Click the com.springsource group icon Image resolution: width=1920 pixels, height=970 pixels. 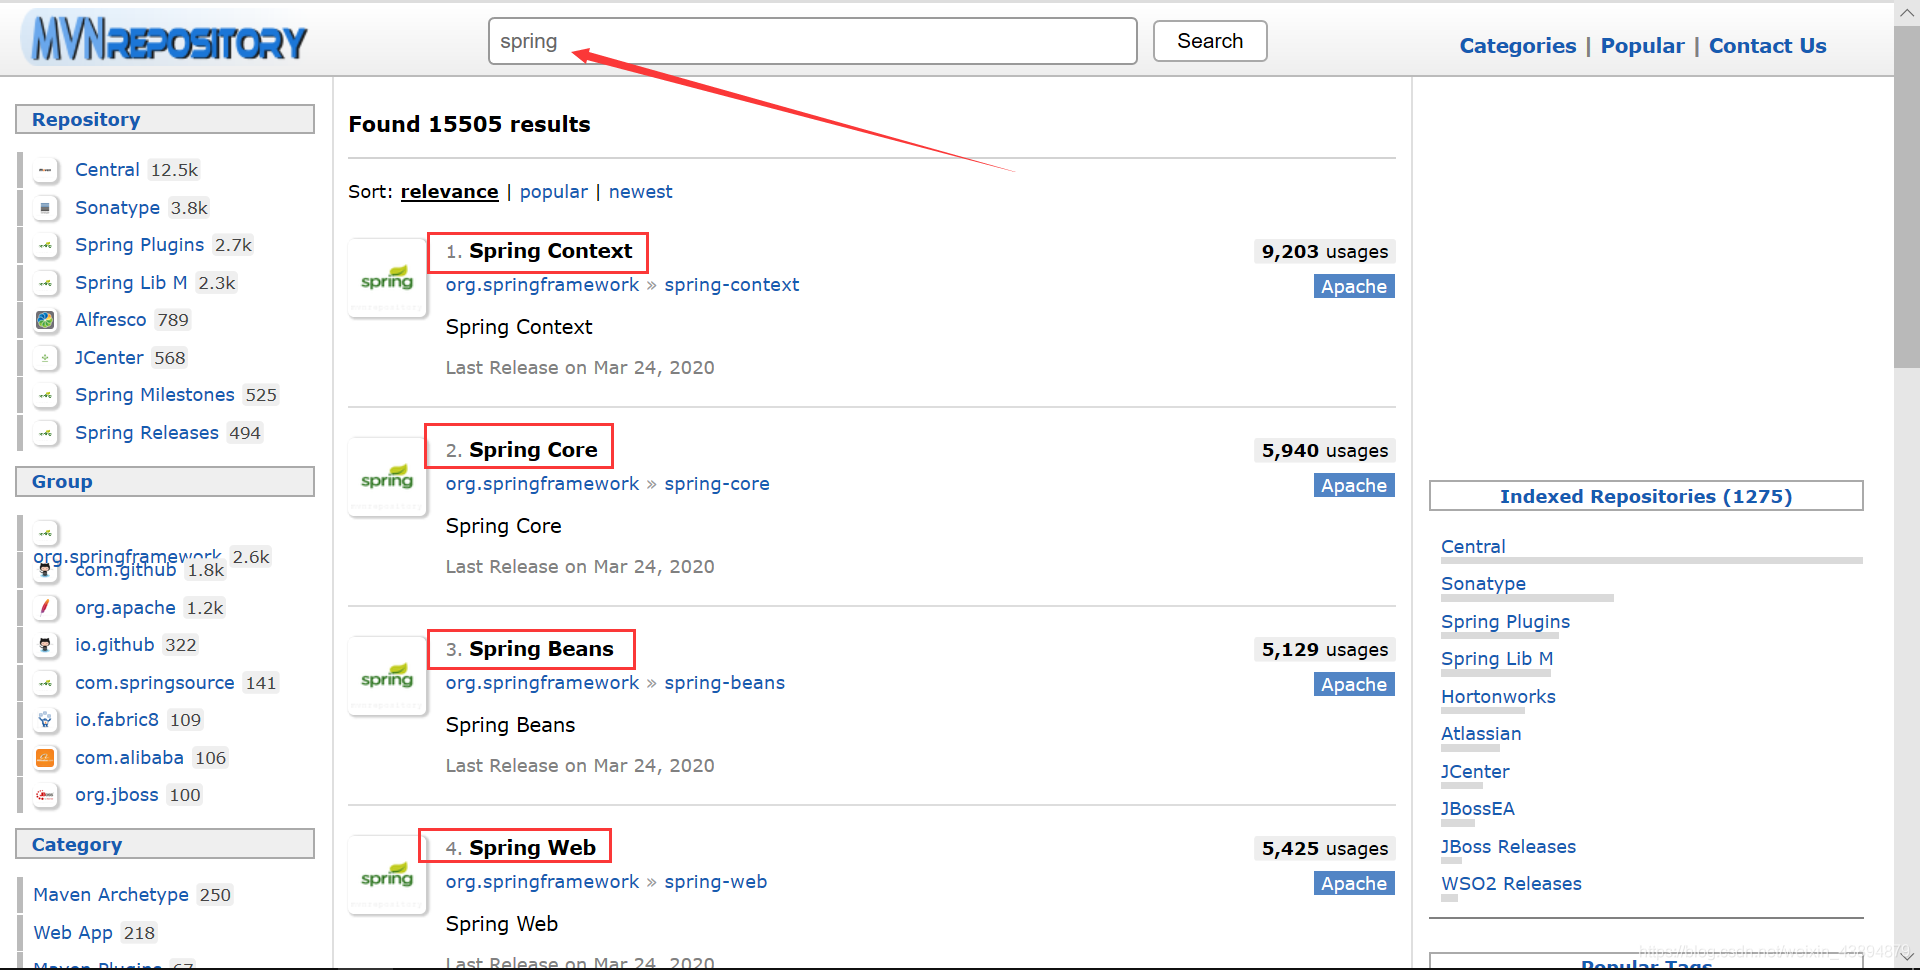click(x=45, y=683)
